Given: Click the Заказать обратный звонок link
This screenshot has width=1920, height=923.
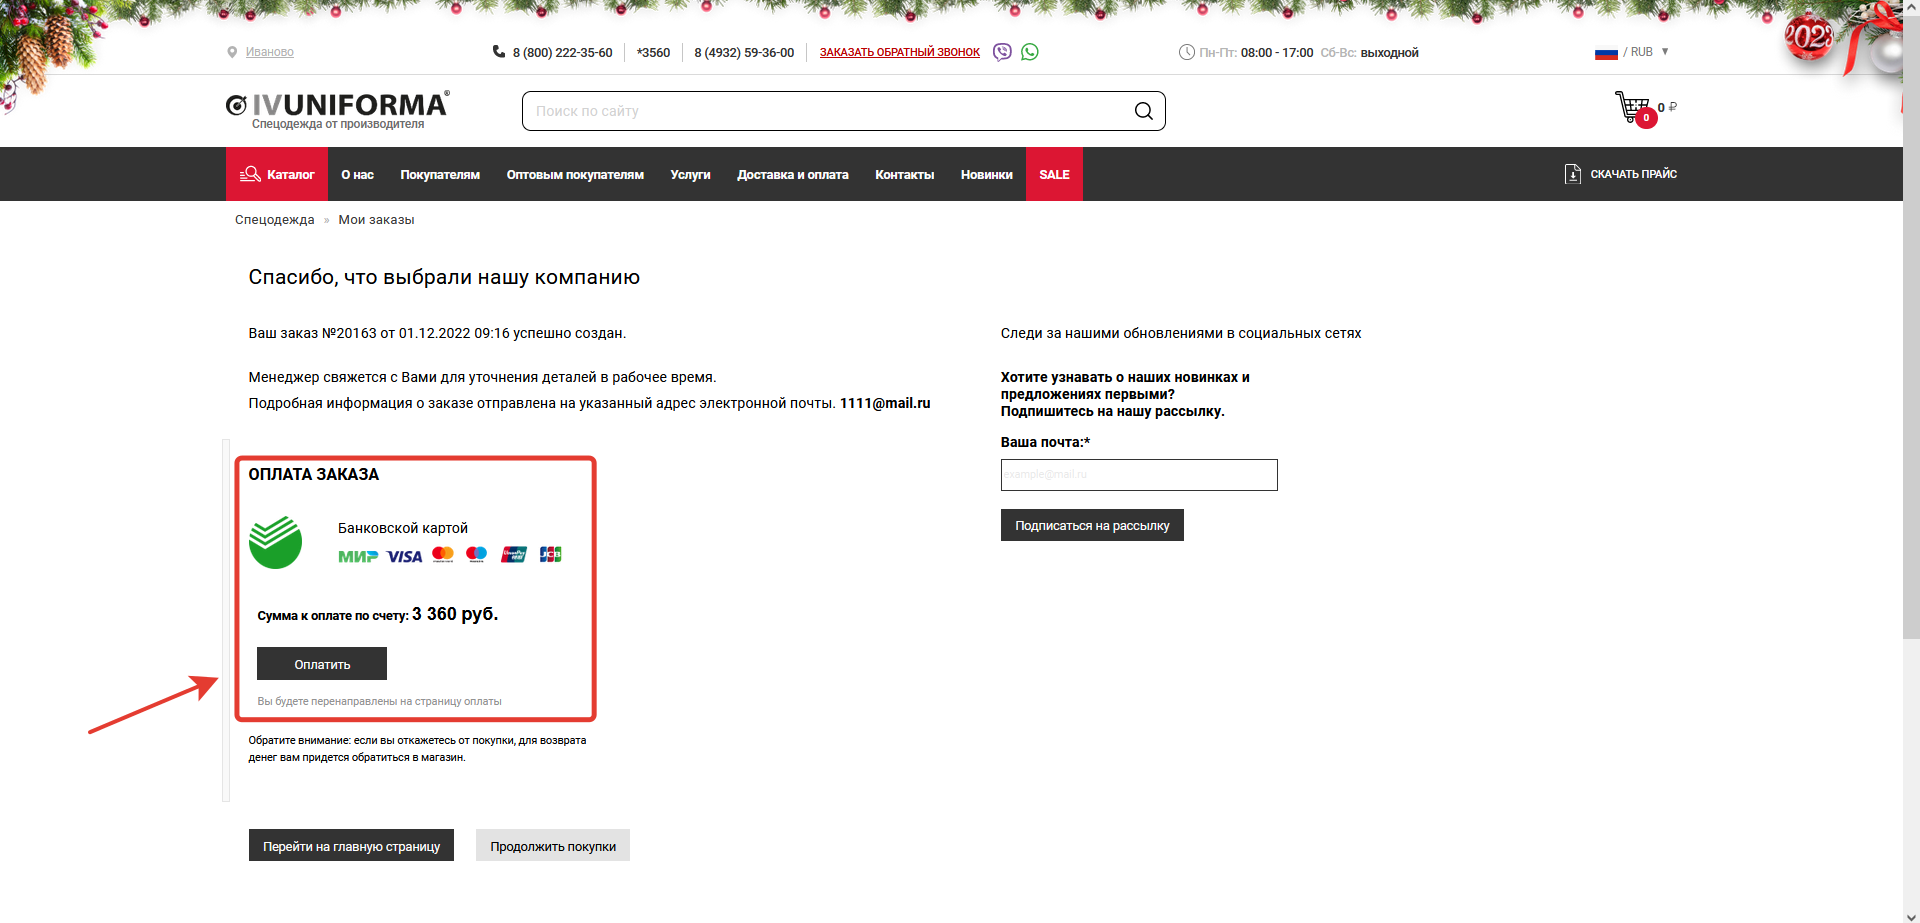Looking at the screenshot, I should tap(899, 52).
